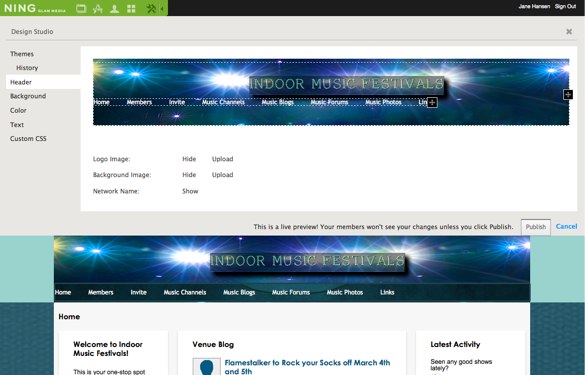Click Music Channels in design preview navigation
The width and height of the screenshot is (585, 375).
click(x=223, y=102)
